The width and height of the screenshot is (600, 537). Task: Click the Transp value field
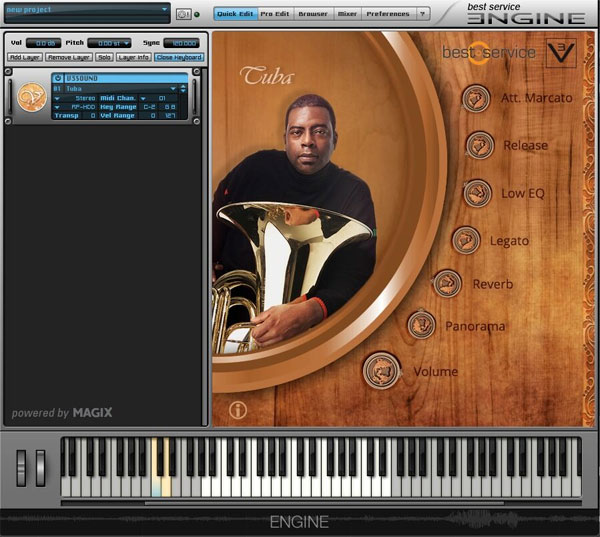point(89,115)
